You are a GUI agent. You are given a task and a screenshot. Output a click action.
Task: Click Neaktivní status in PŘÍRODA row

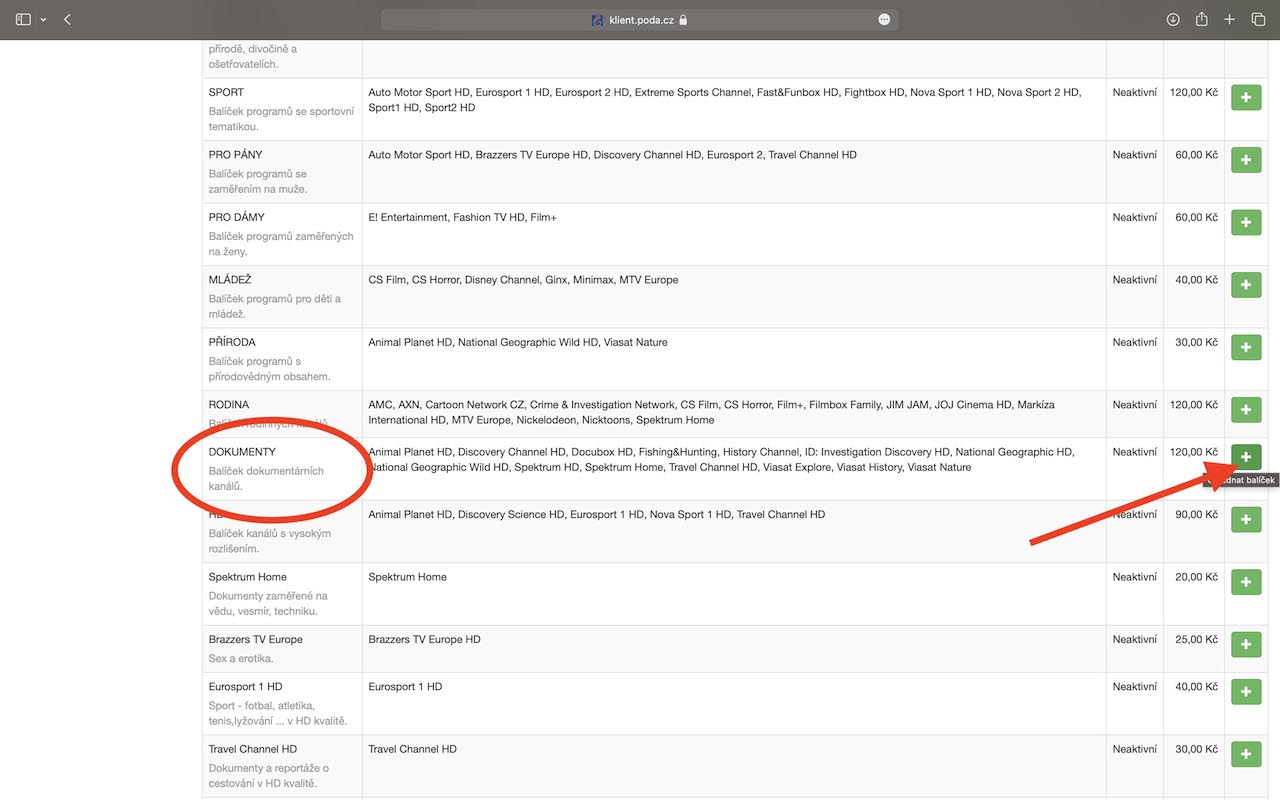point(1134,342)
